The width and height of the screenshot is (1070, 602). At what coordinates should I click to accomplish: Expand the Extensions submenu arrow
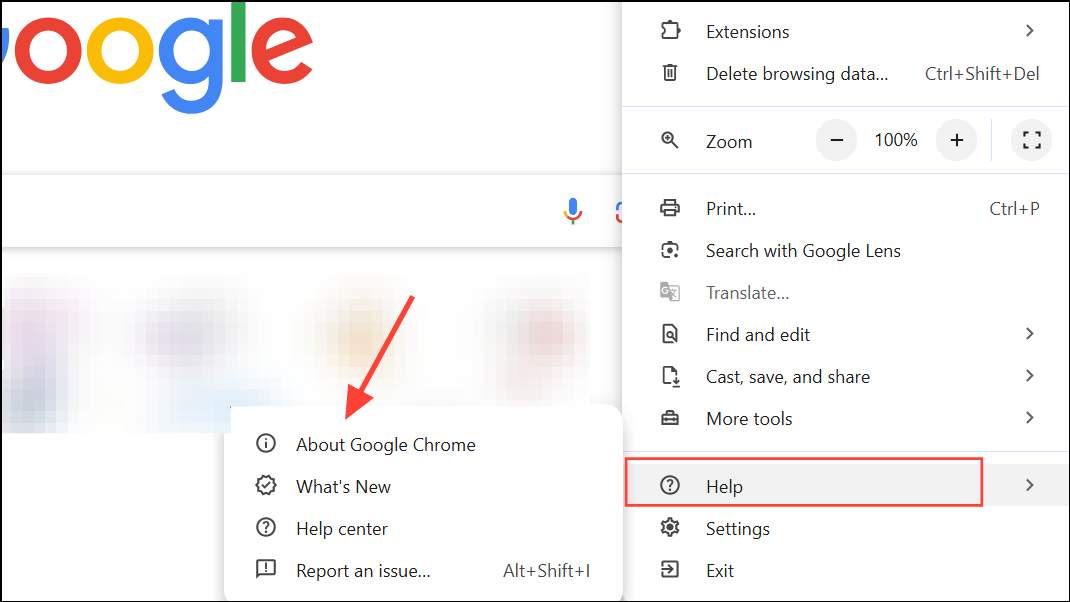click(1030, 31)
